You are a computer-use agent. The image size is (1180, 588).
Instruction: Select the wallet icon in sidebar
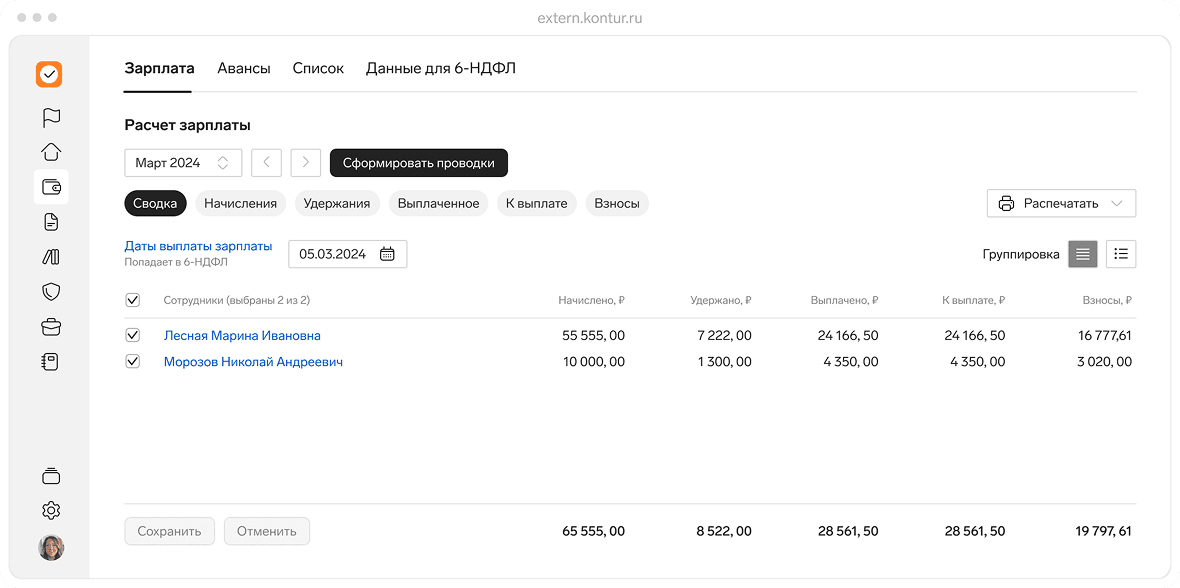(51, 187)
